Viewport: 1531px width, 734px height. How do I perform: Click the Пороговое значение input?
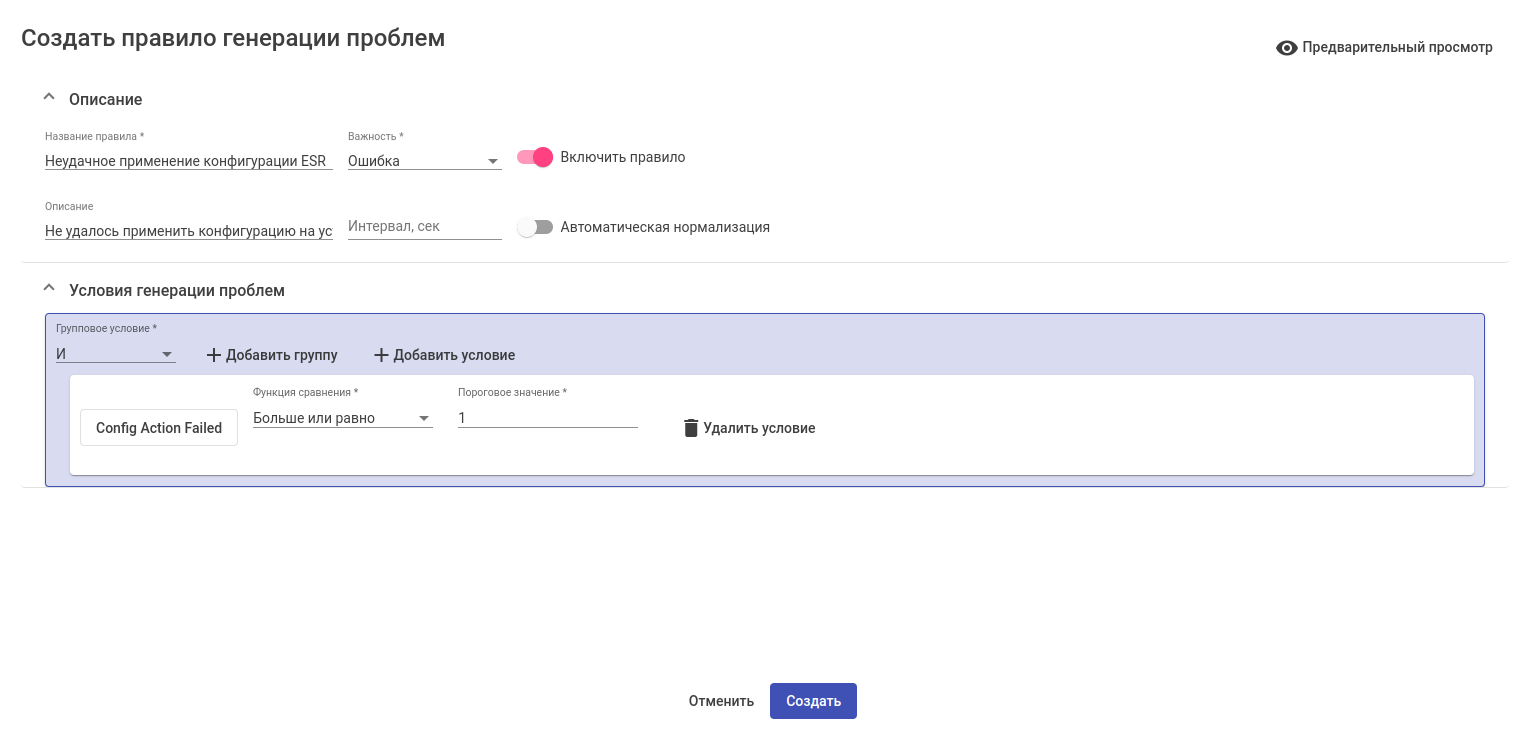(x=547, y=418)
